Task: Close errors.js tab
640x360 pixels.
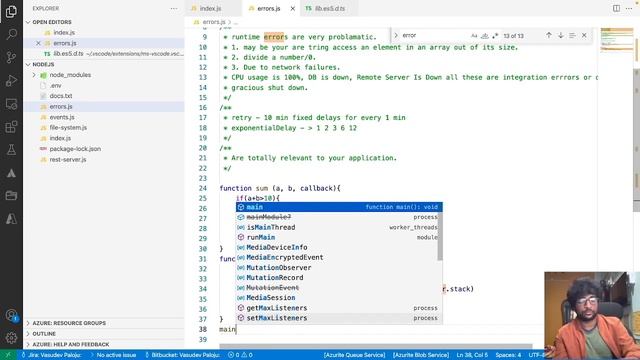Action: coord(293,8)
